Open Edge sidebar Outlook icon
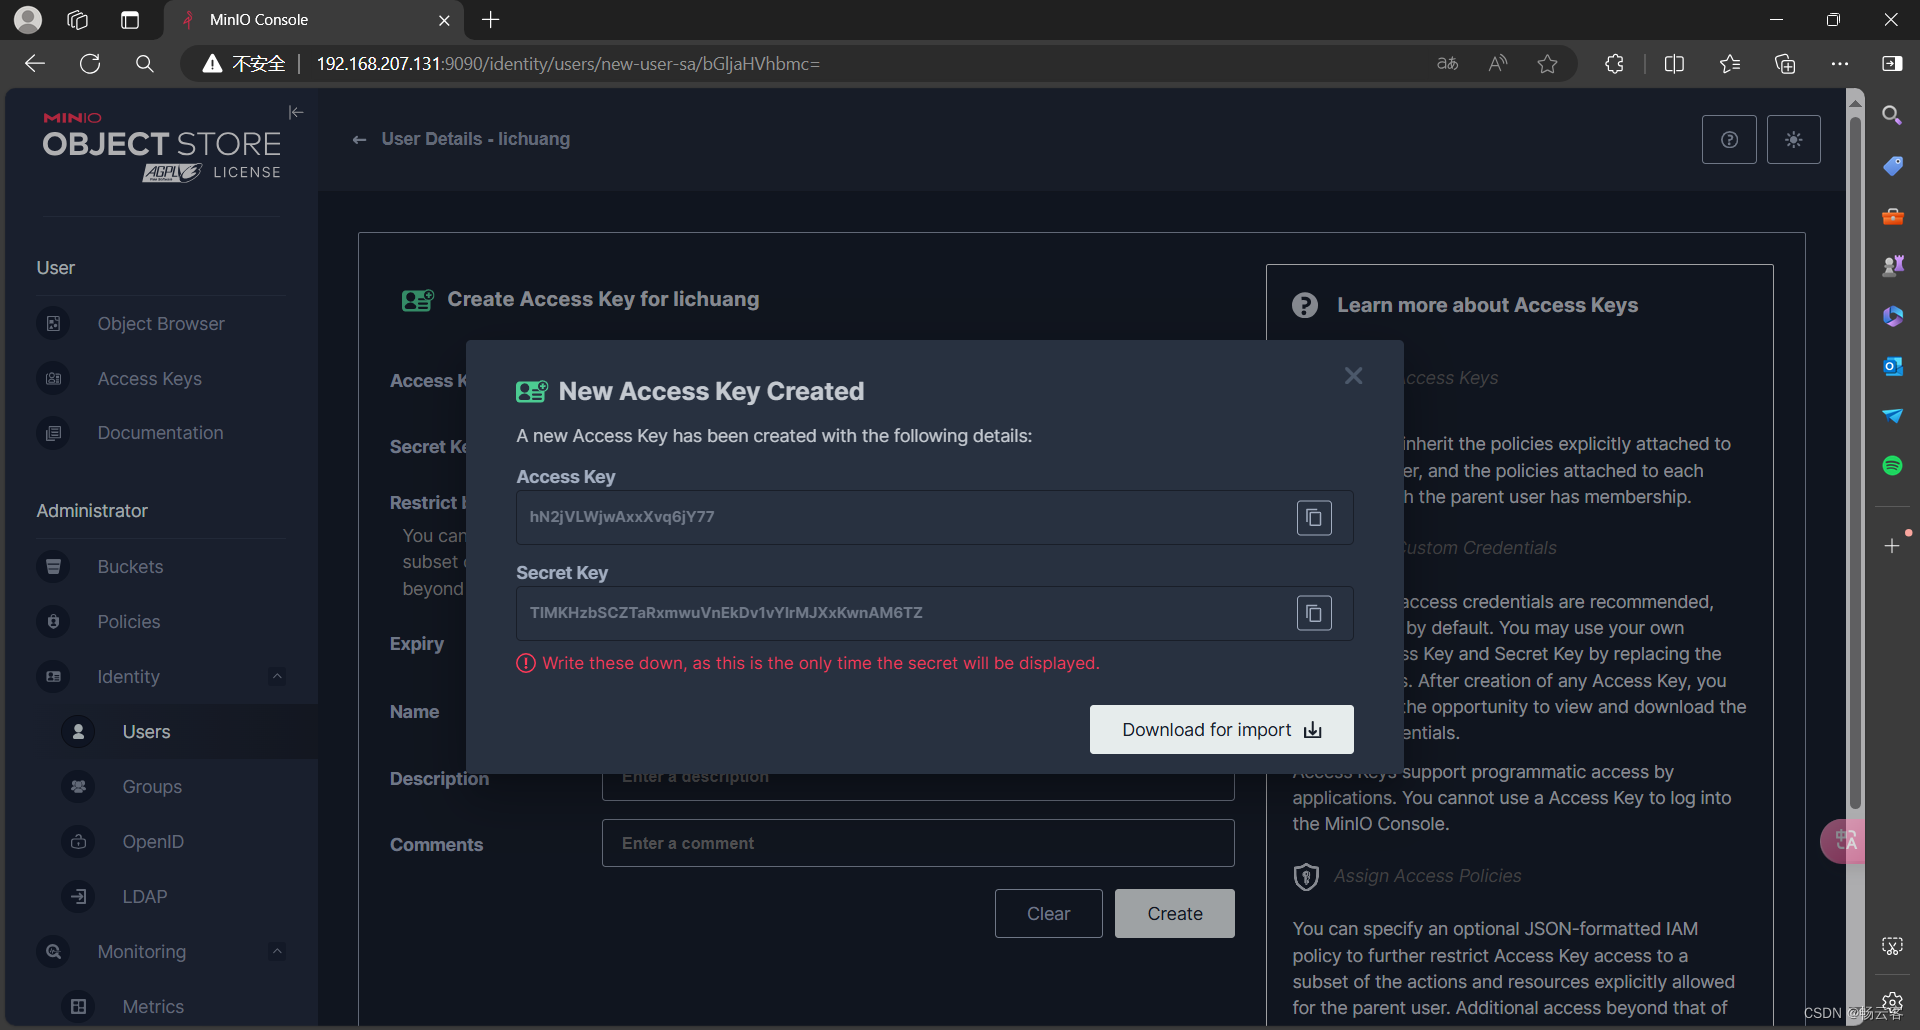The width and height of the screenshot is (1920, 1030). click(1892, 366)
